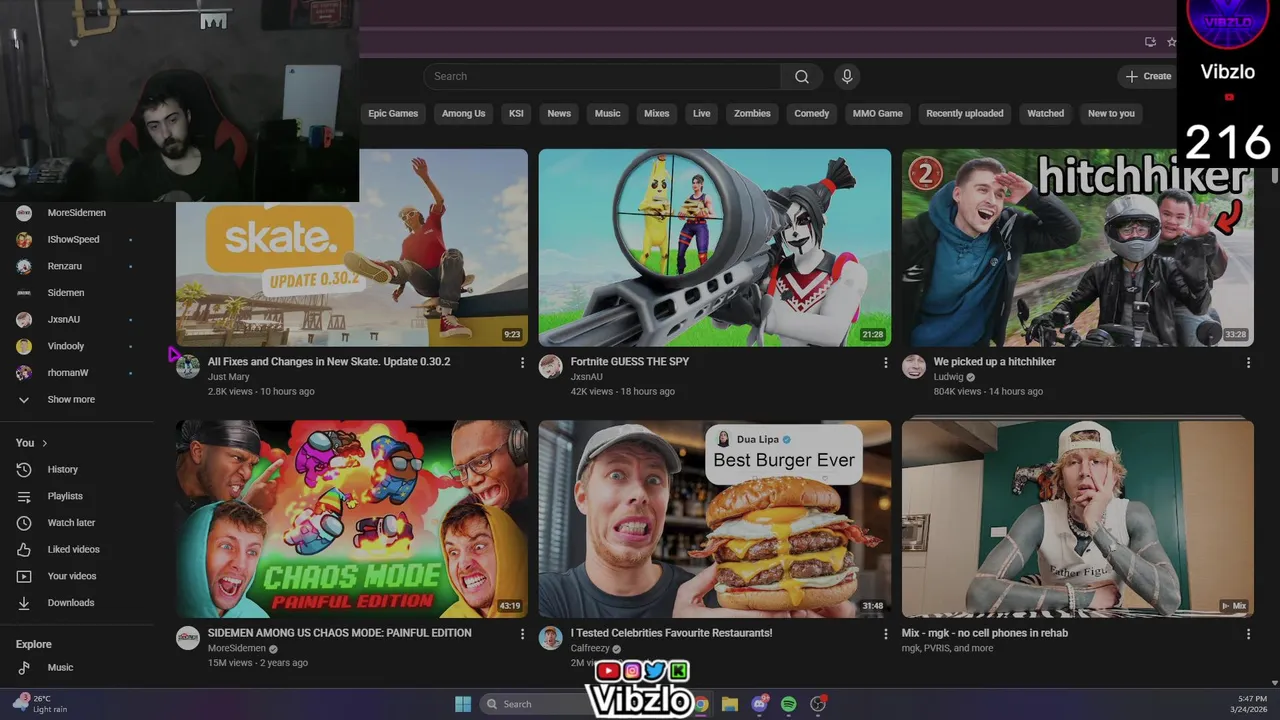Expand the You section chevron

click(44, 443)
